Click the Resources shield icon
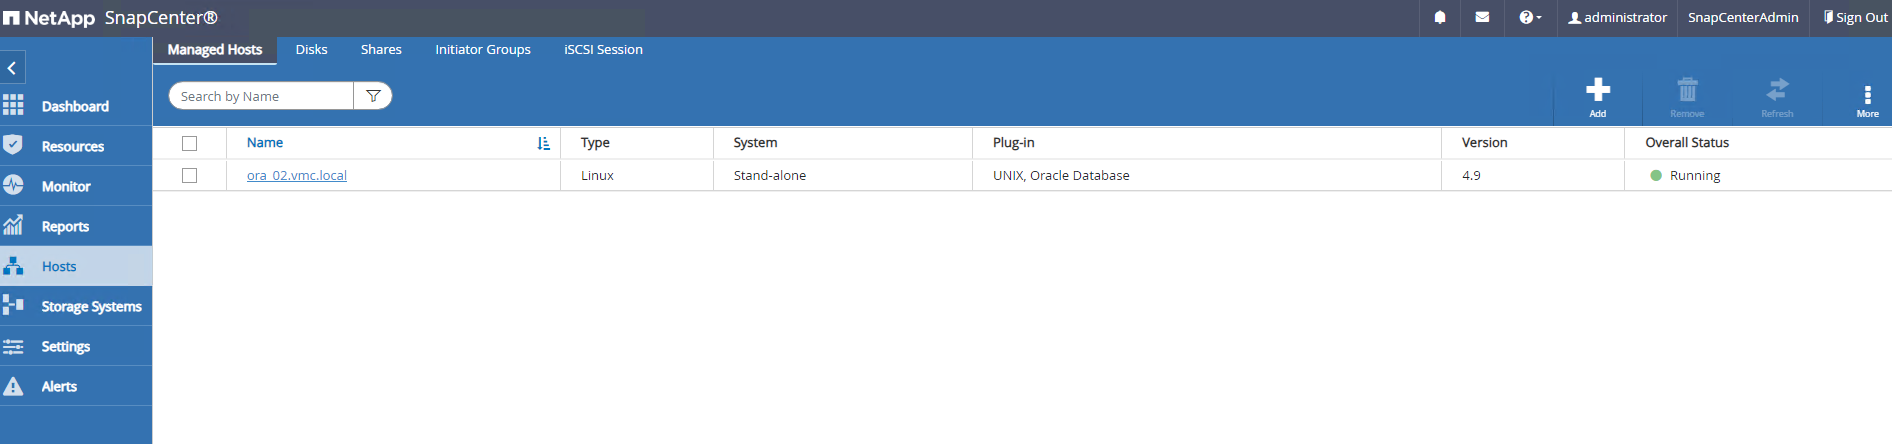This screenshot has width=1892, height=444. point(13,145)
